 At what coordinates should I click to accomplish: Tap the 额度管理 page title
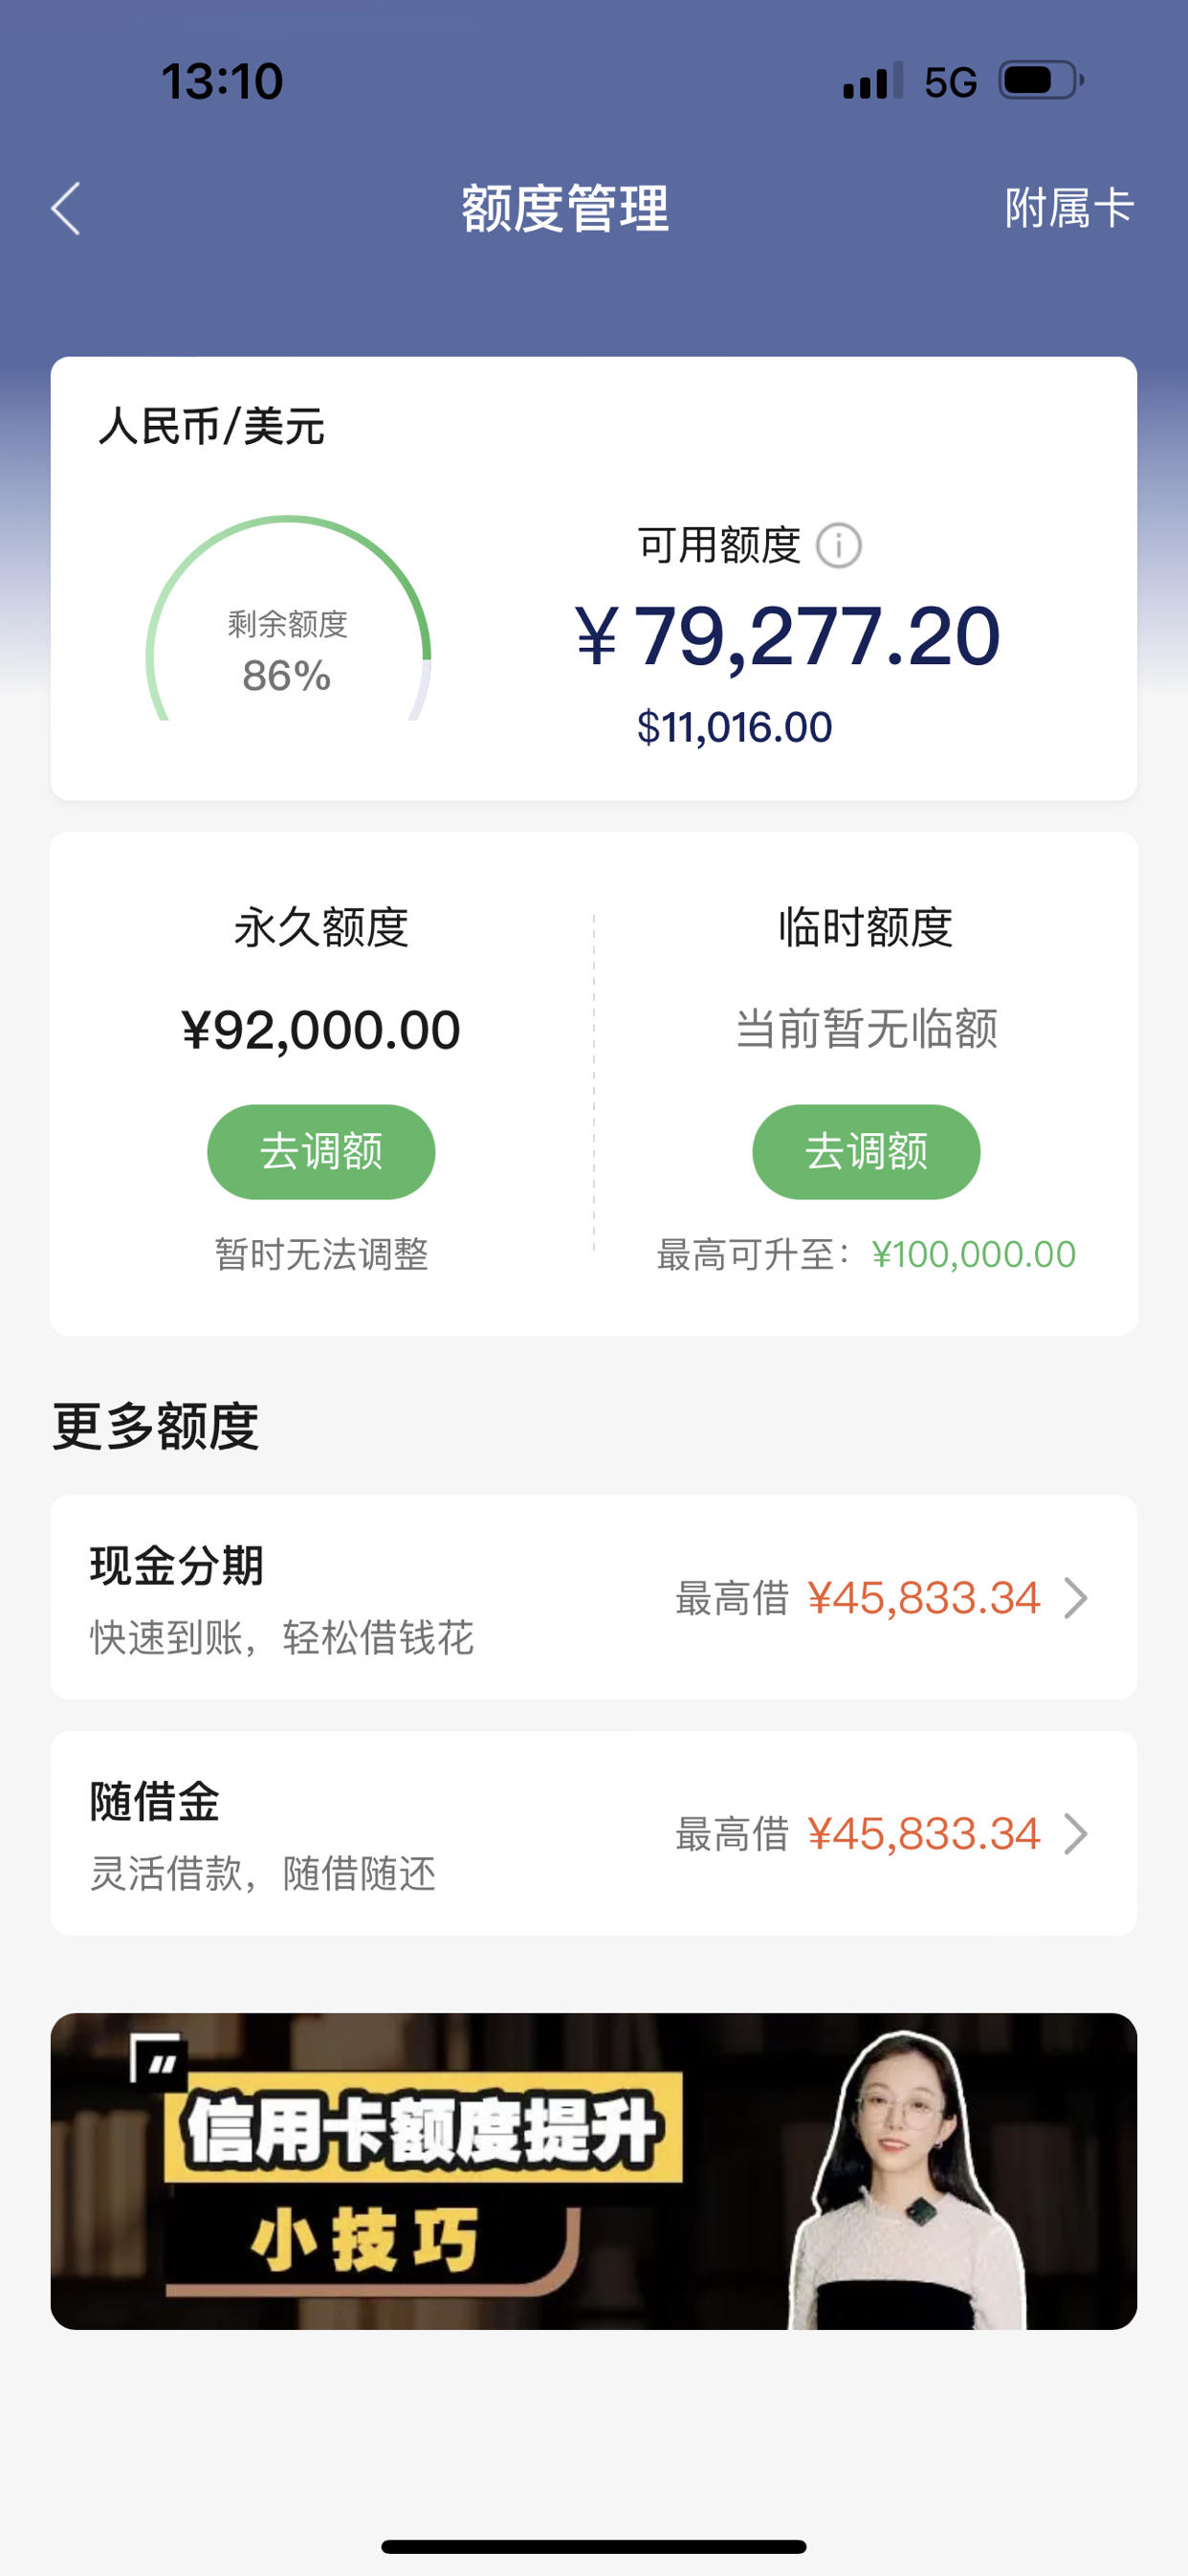[x=565, y=209]
